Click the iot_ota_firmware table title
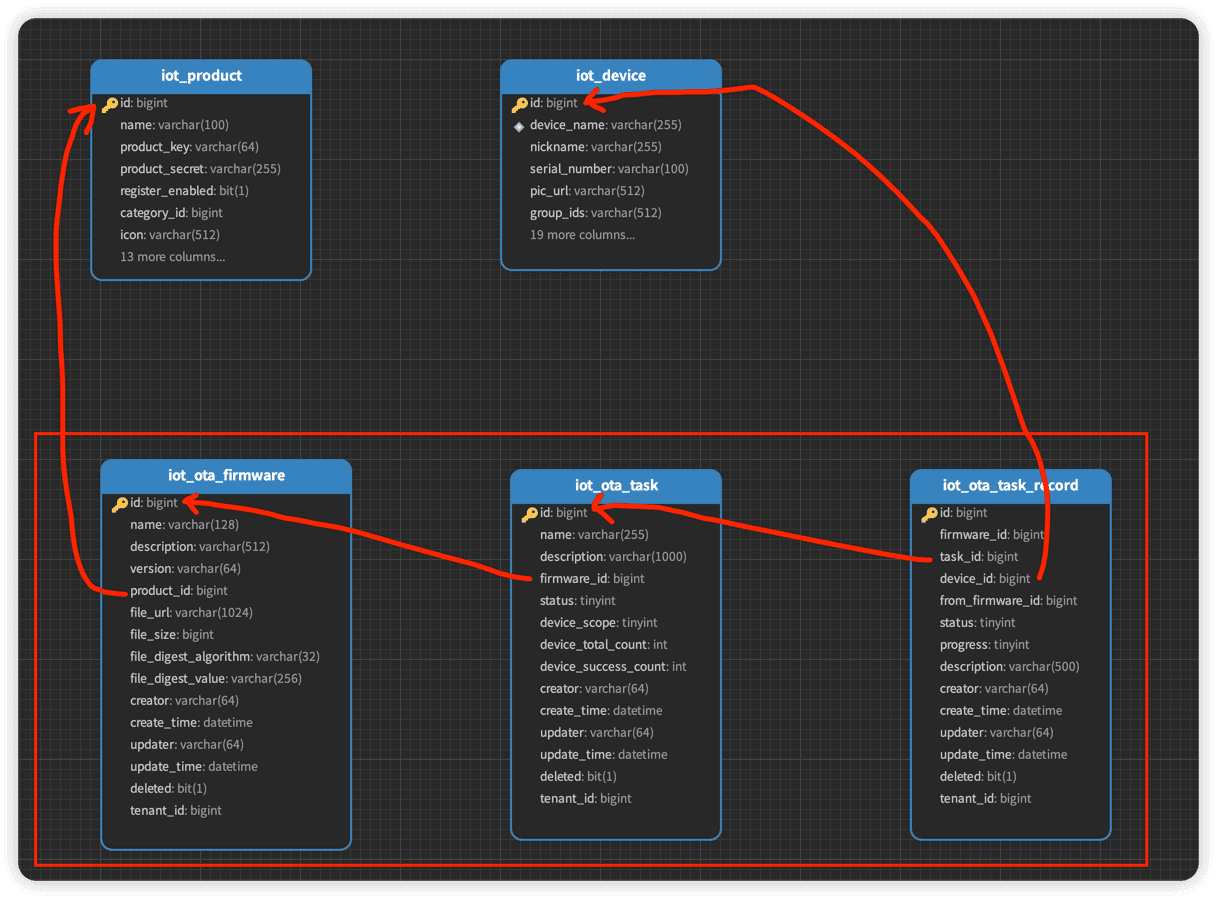 click(x=226, y=476)
